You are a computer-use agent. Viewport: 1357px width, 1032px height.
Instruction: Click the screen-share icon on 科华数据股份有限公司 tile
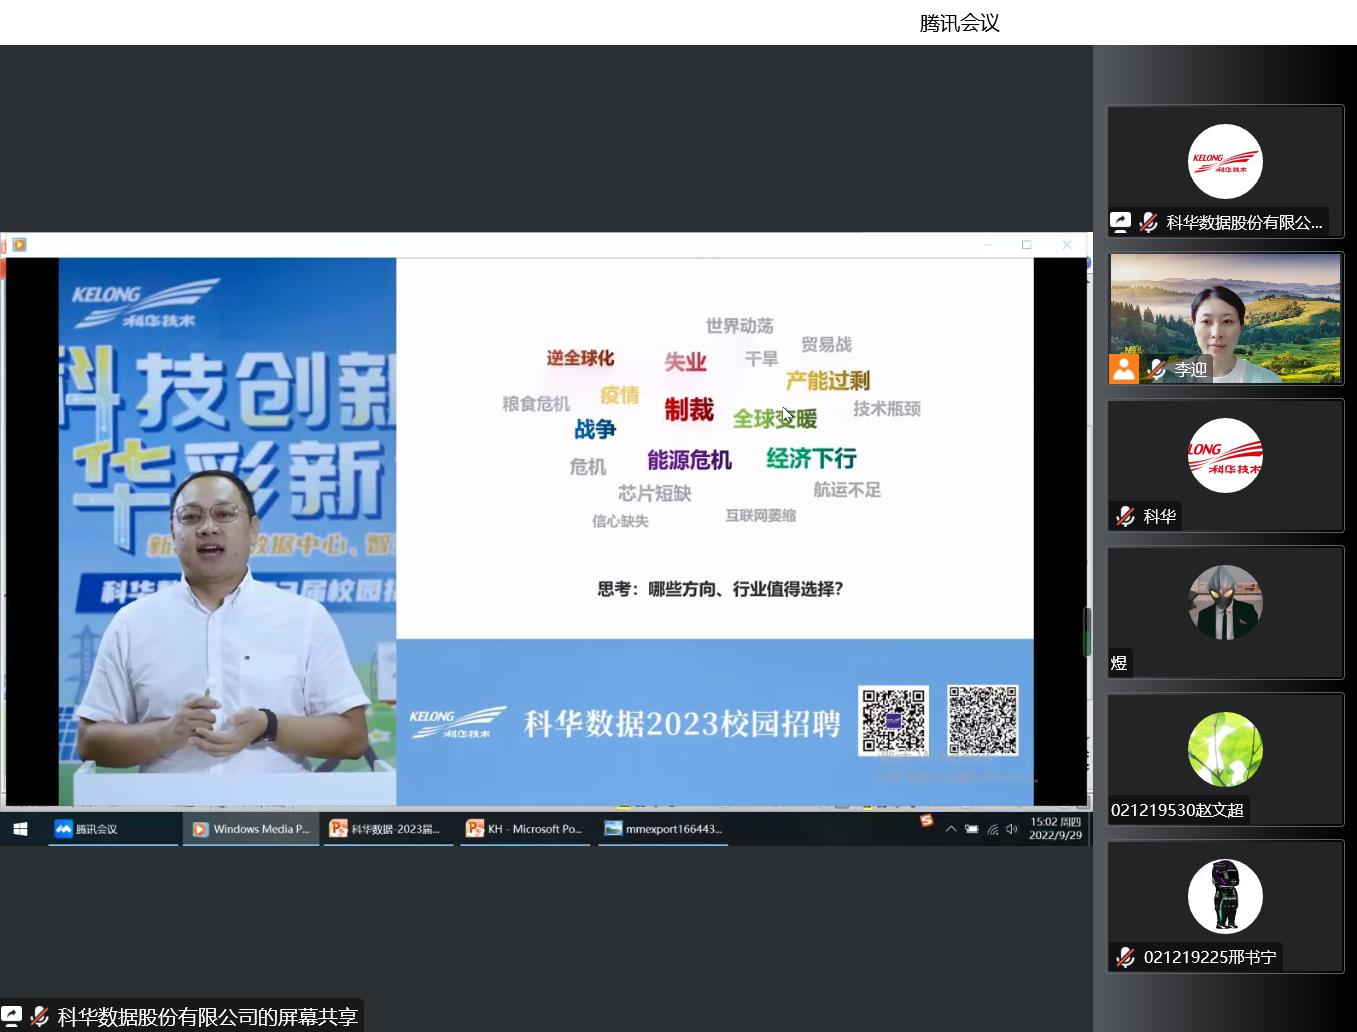1121,222
